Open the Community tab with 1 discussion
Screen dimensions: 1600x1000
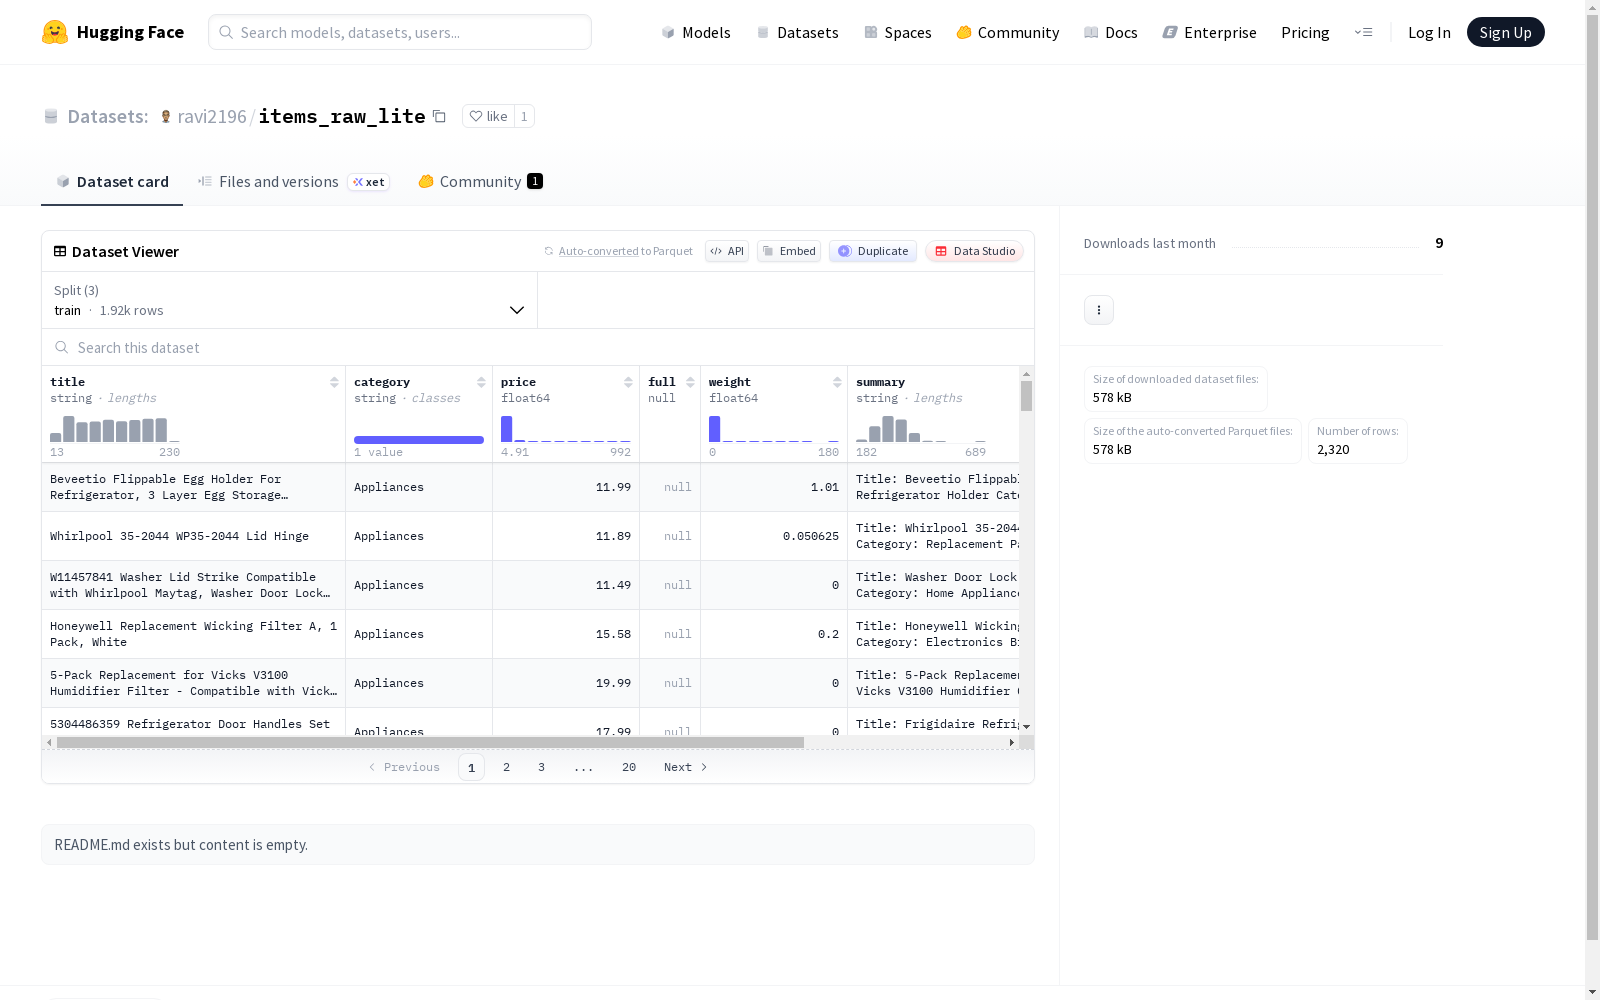pos(480,181)
